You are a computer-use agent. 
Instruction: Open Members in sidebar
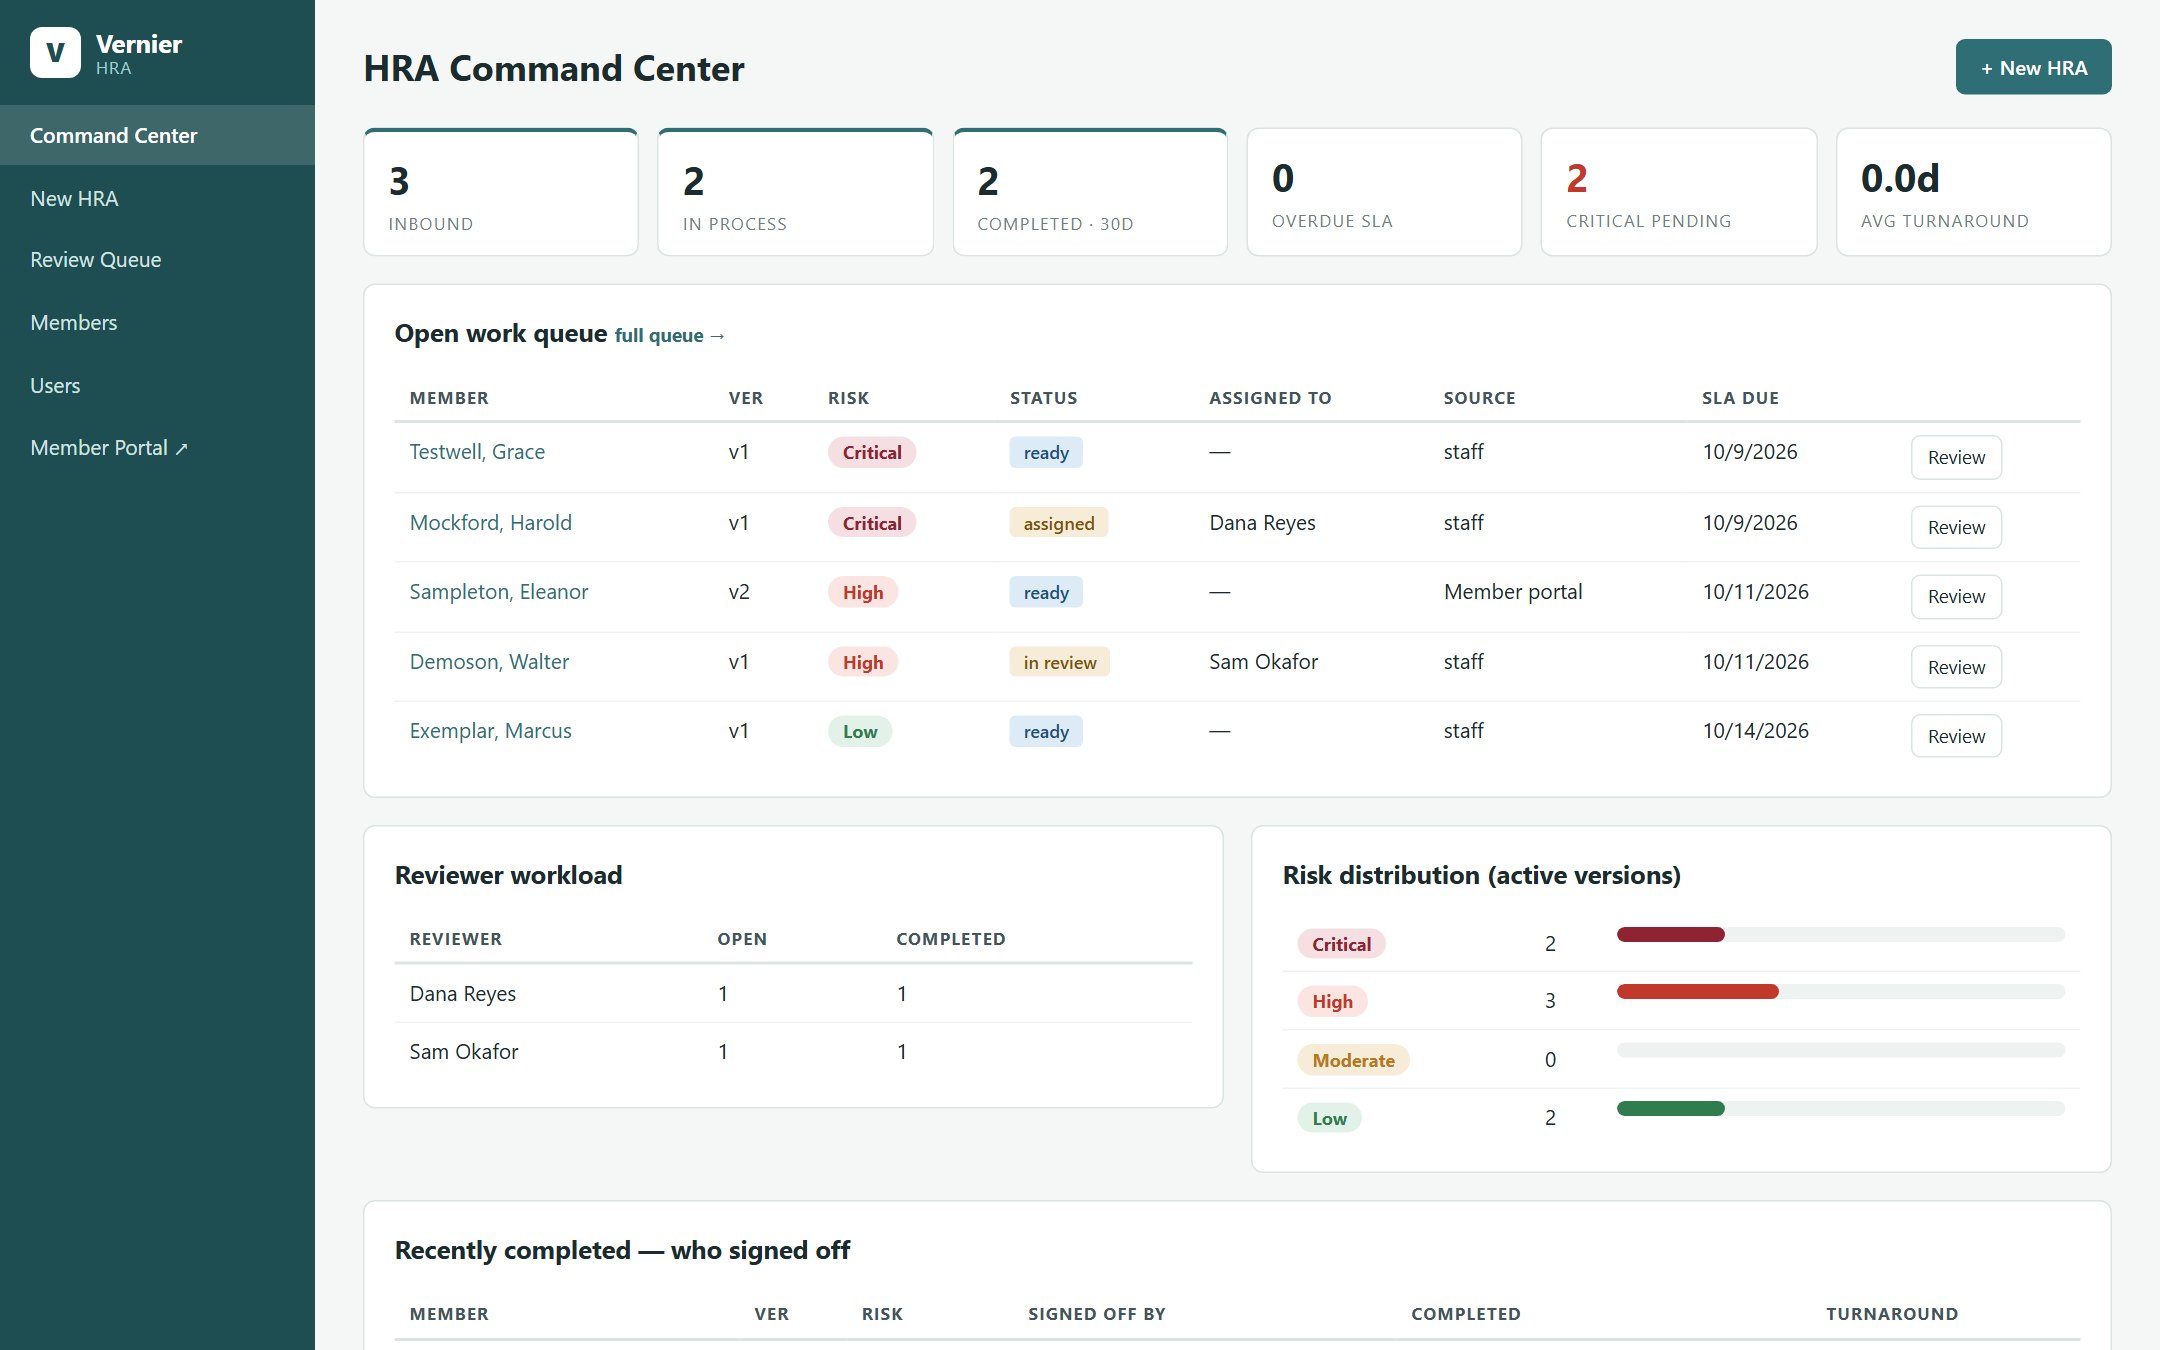pos(157,322)
